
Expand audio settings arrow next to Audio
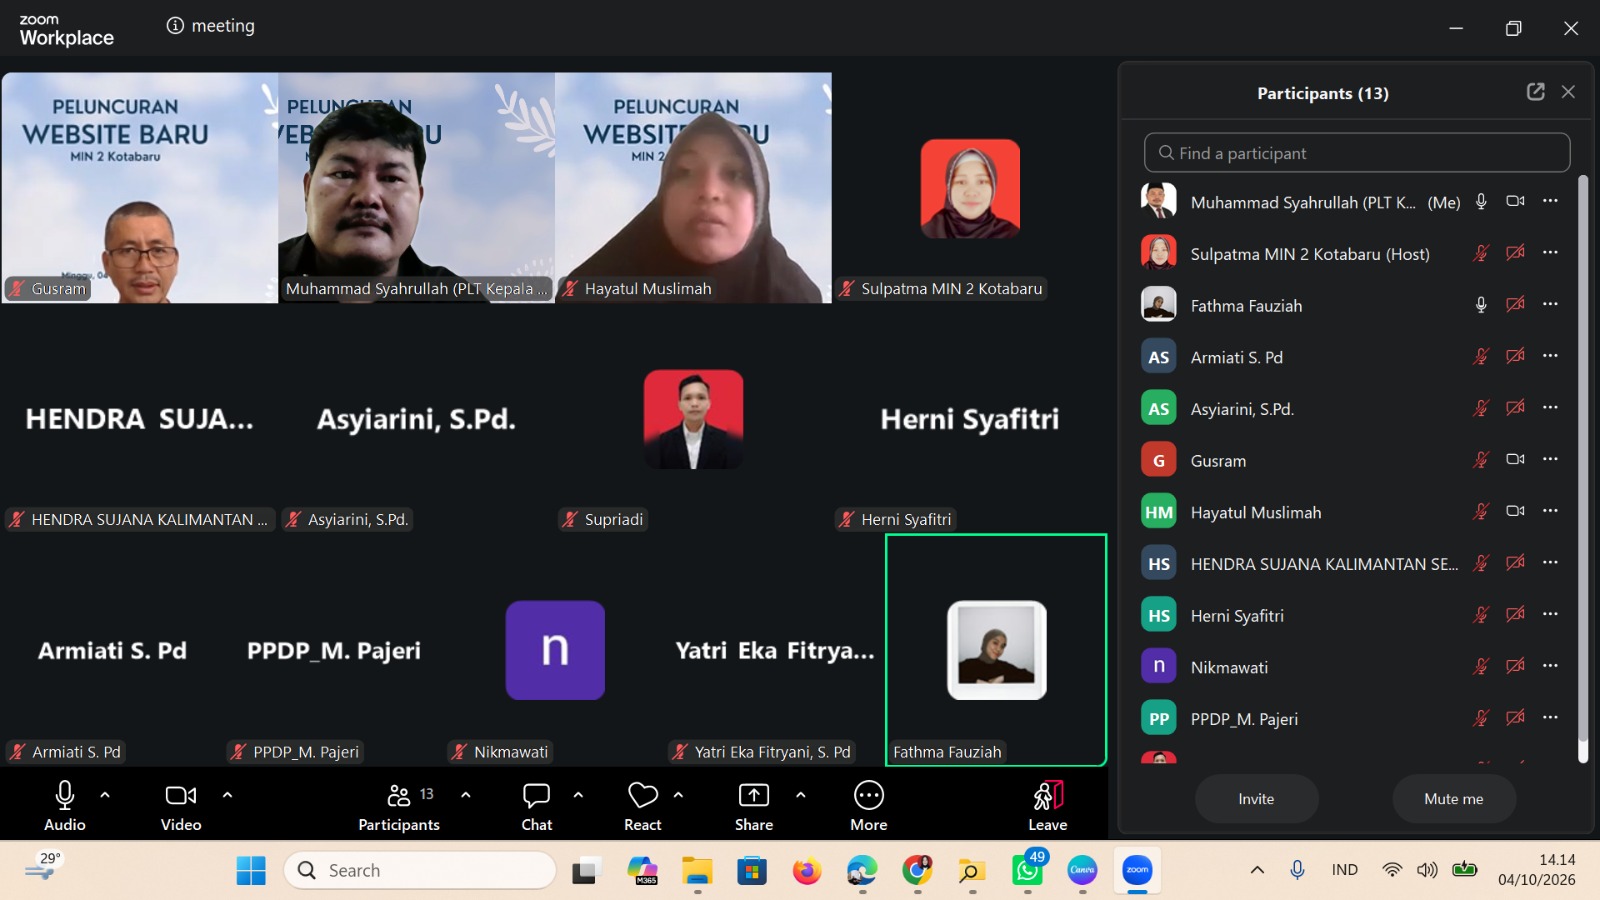pos(105,795)
